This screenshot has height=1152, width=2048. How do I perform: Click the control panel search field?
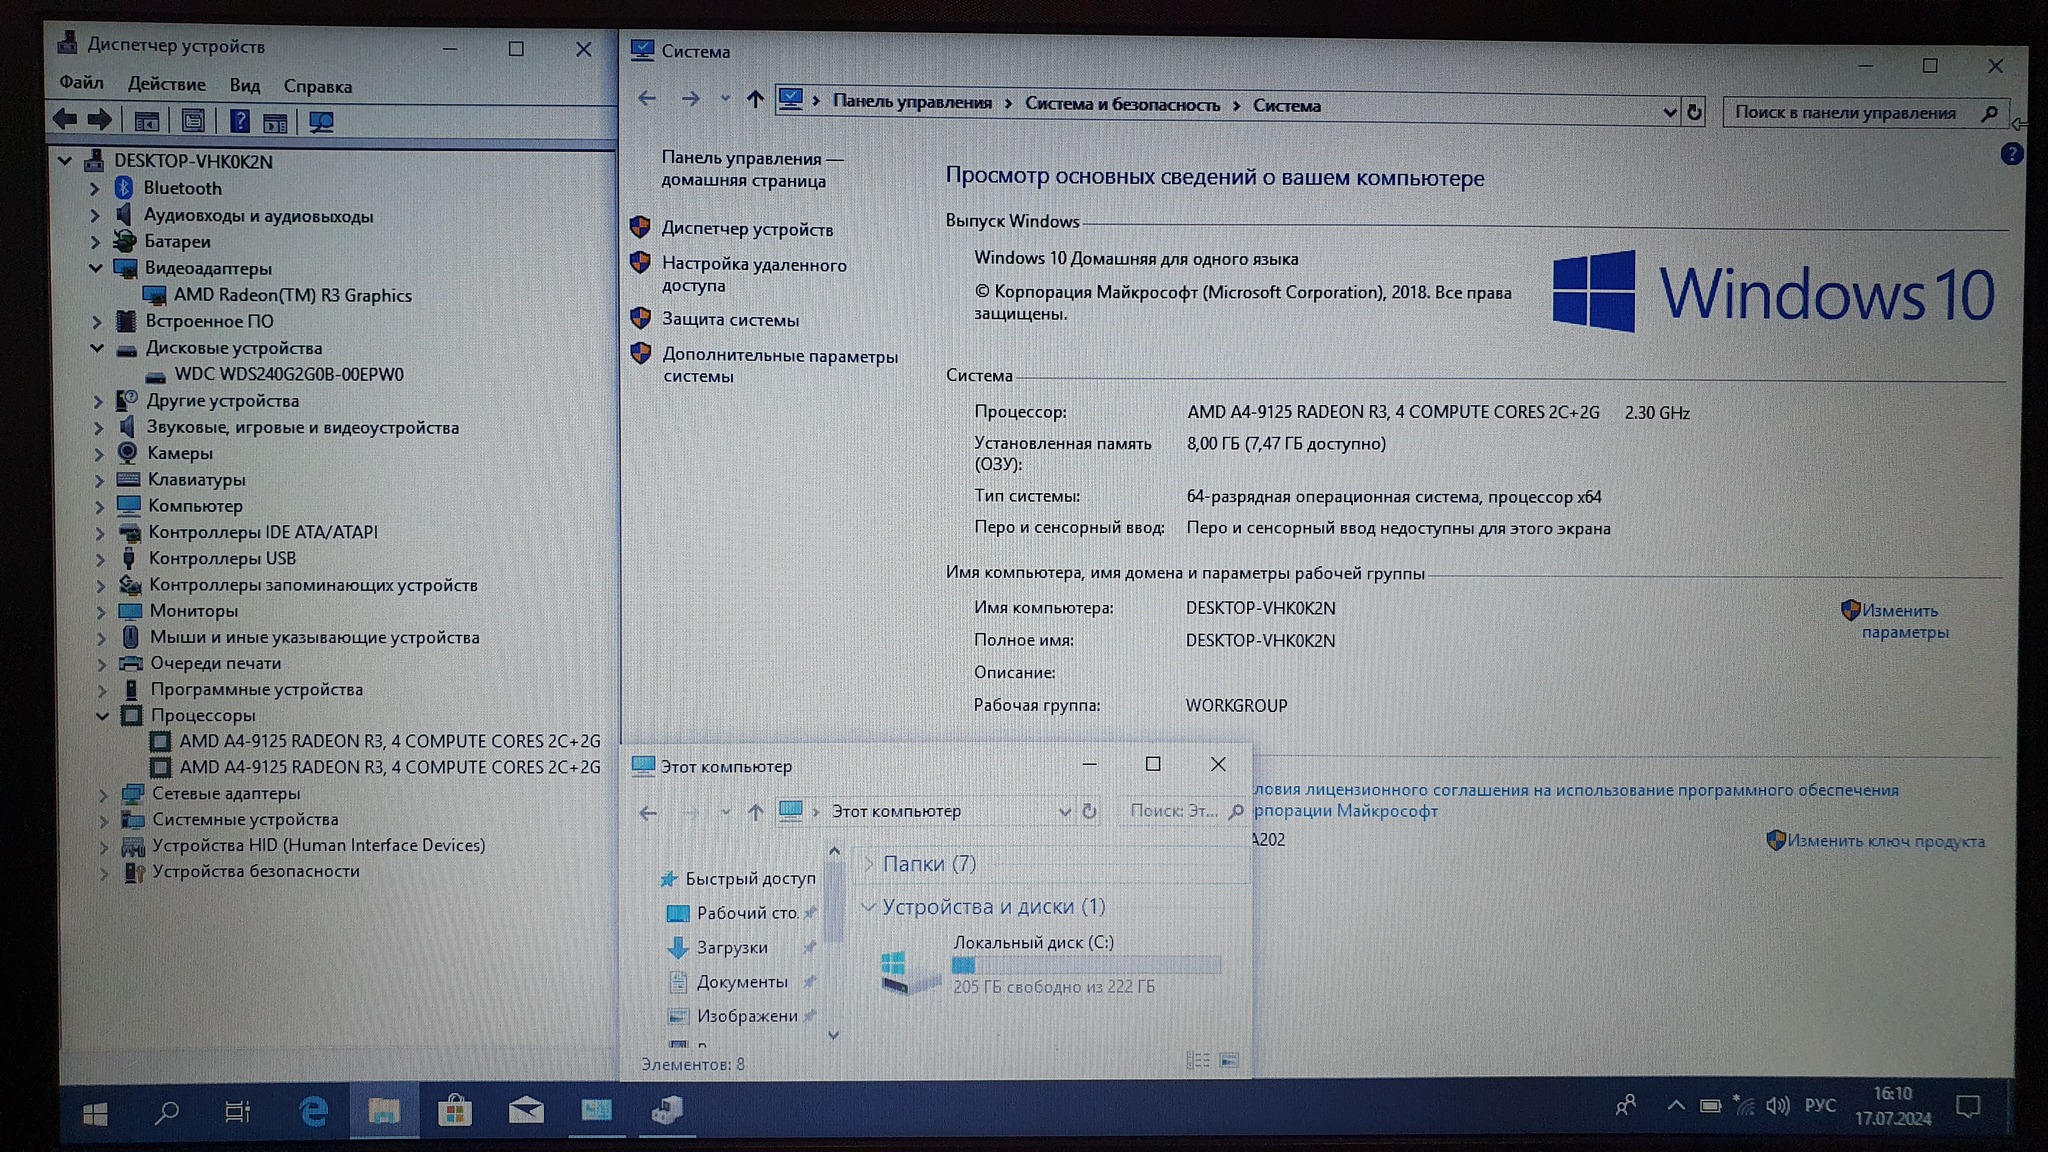(x=1845, y=113)
